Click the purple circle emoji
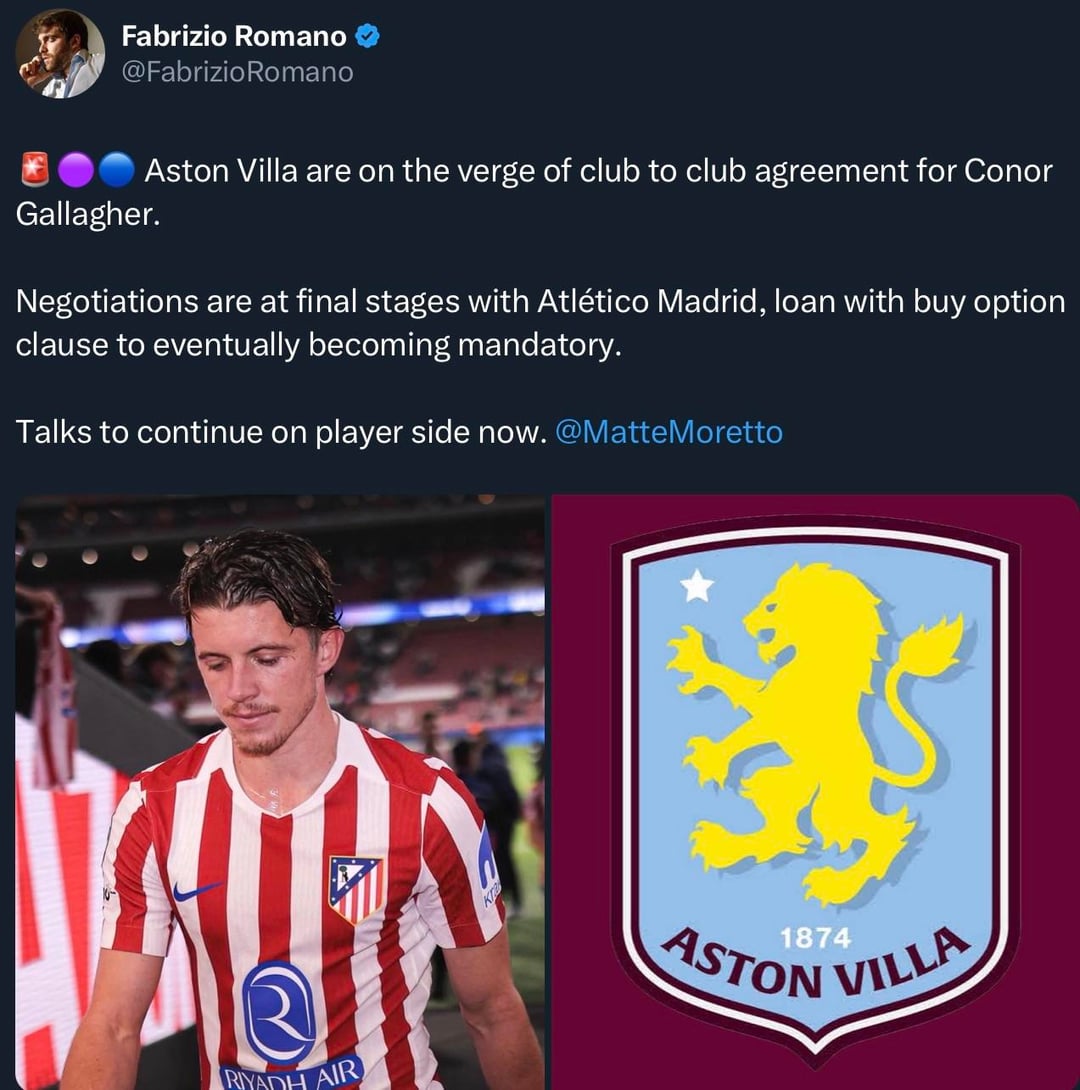The image size is (1080, 1090). (x=73, y=171)
